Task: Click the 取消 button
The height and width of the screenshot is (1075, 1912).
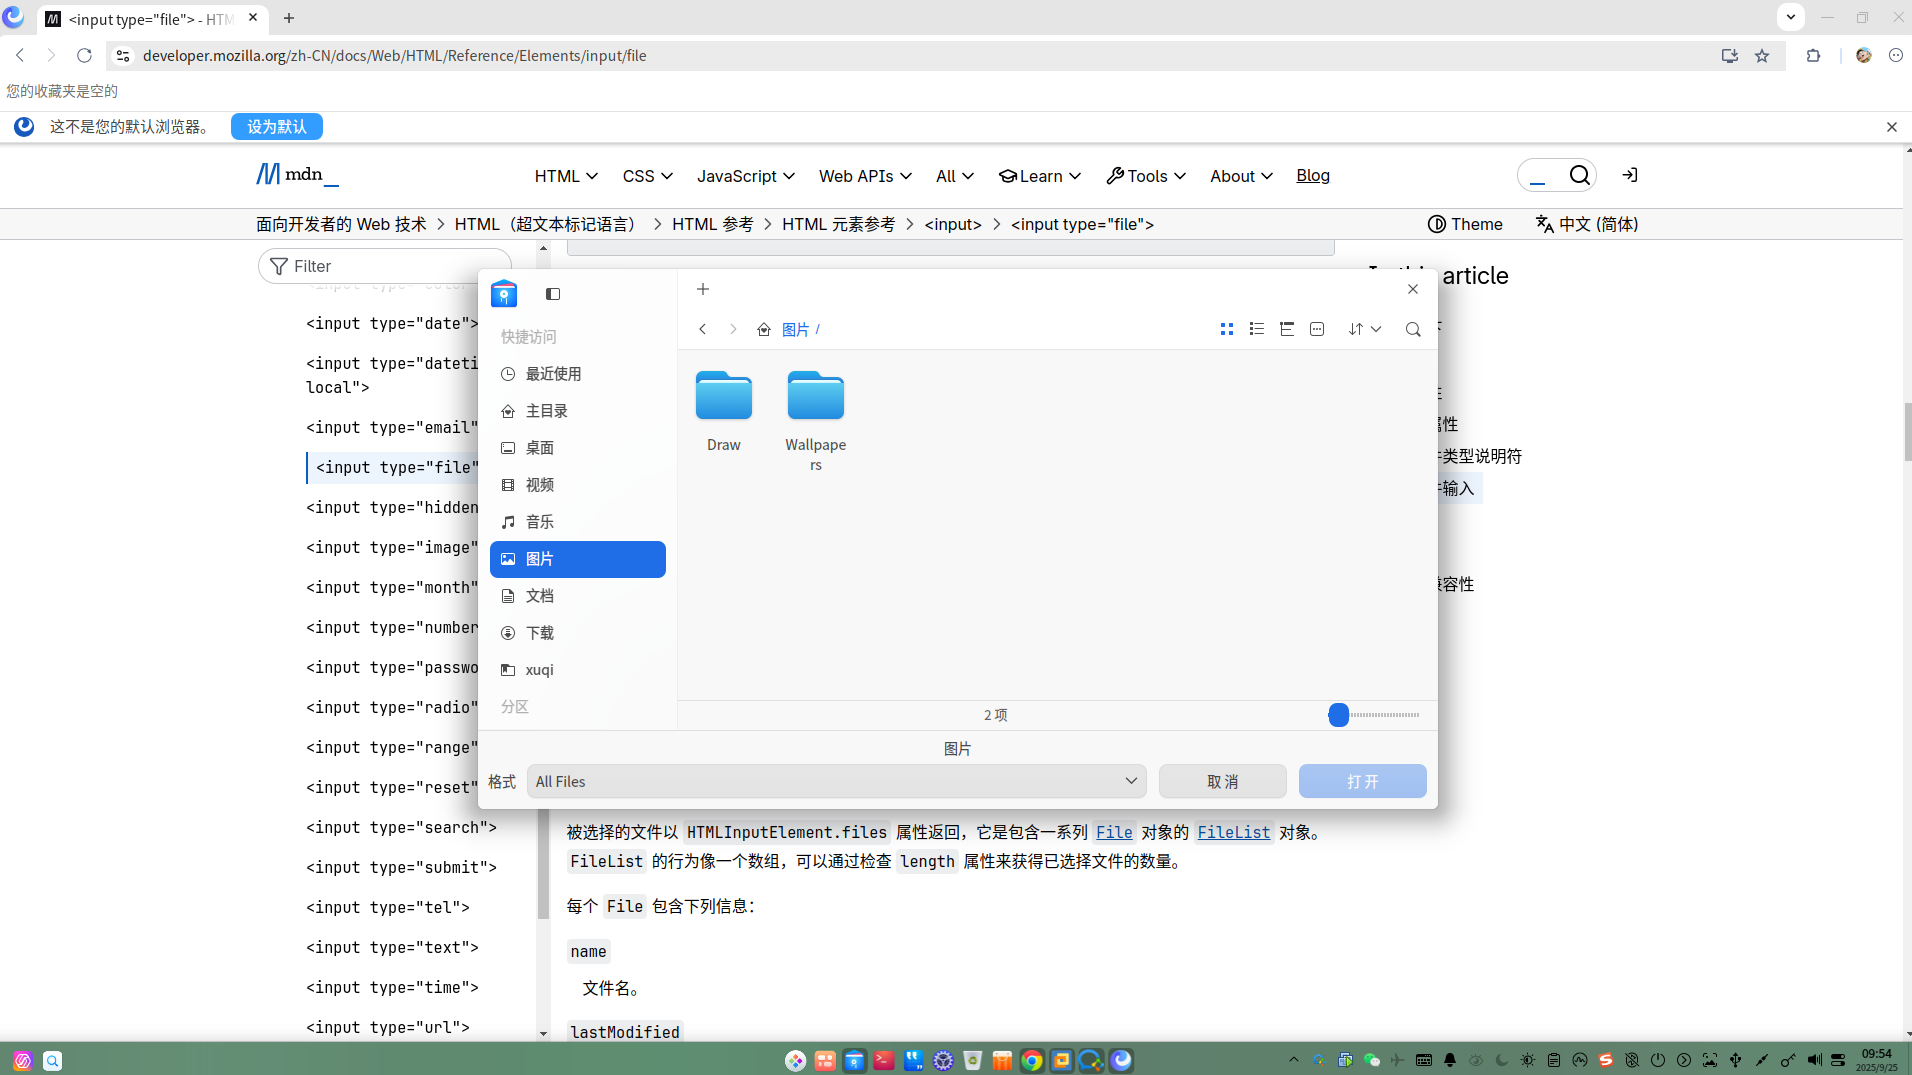Action: (x=1222, y=782)
